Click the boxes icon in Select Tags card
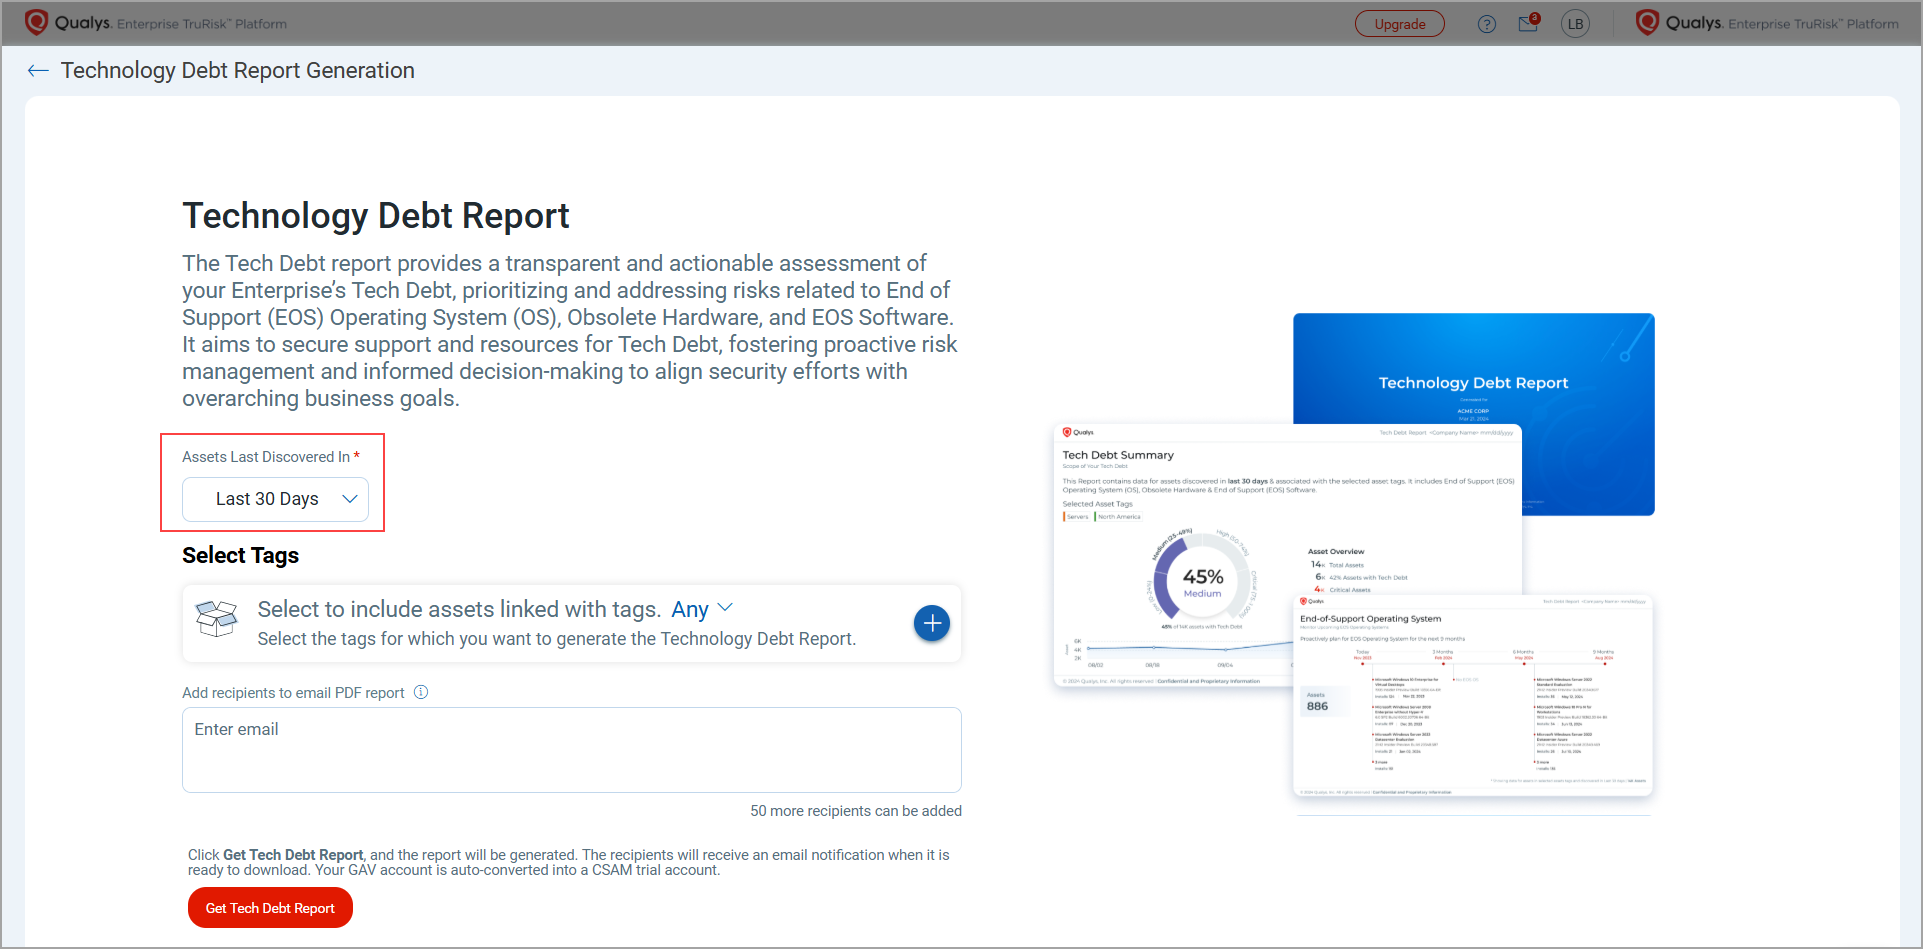 click(217, 619)
